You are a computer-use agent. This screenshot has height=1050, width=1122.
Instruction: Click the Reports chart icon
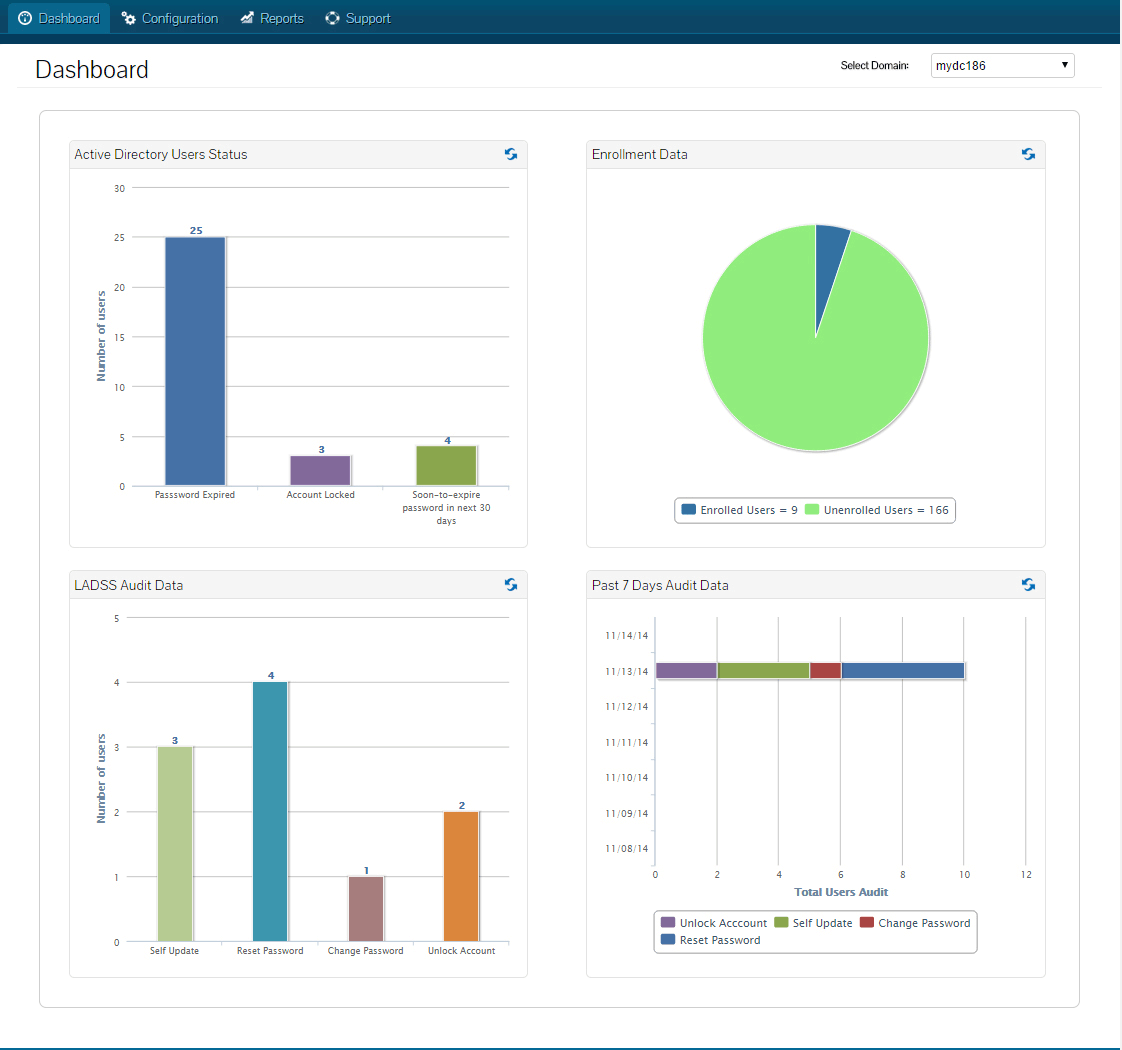point(247,19)
